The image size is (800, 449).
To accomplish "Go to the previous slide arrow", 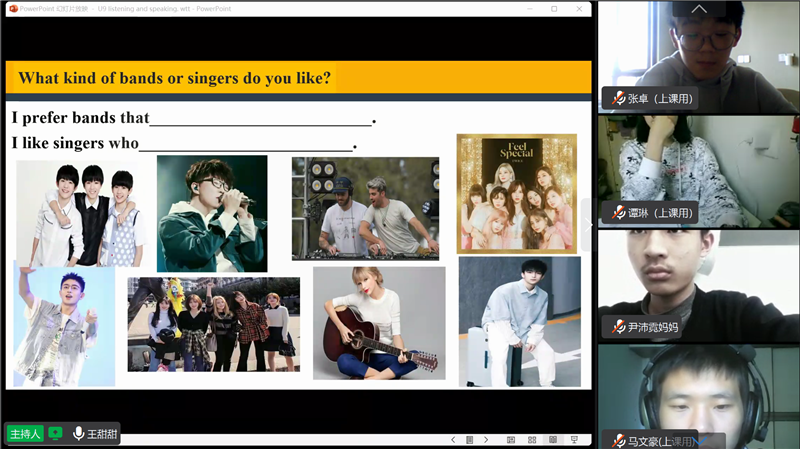I will (453, 440).
